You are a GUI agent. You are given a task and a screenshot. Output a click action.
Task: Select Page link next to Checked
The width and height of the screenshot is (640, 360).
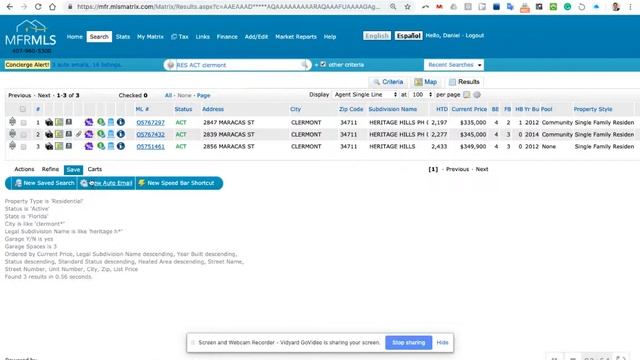point(203,96)
